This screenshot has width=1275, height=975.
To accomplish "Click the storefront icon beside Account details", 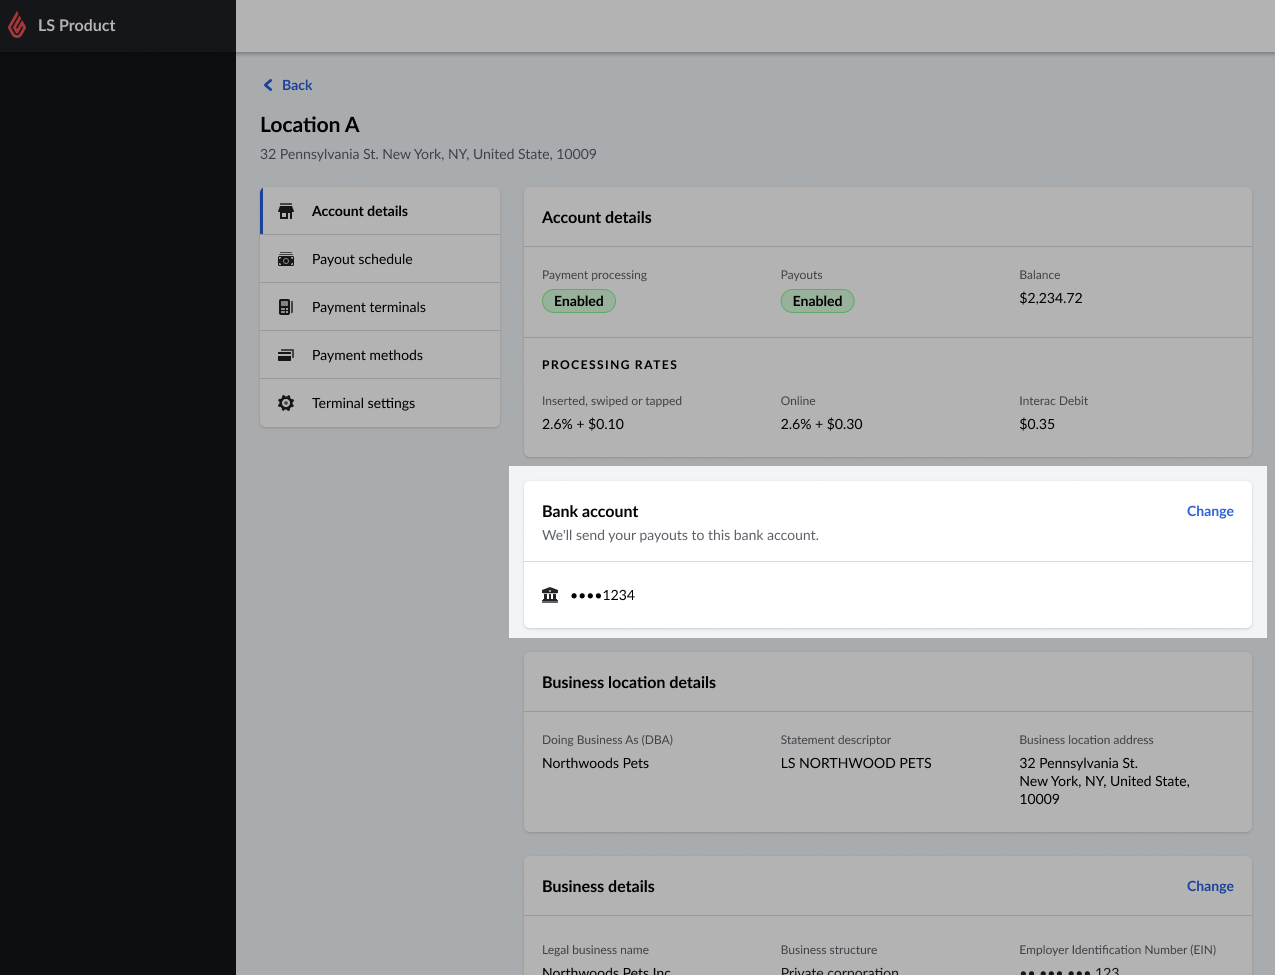I will click(286, 211).
